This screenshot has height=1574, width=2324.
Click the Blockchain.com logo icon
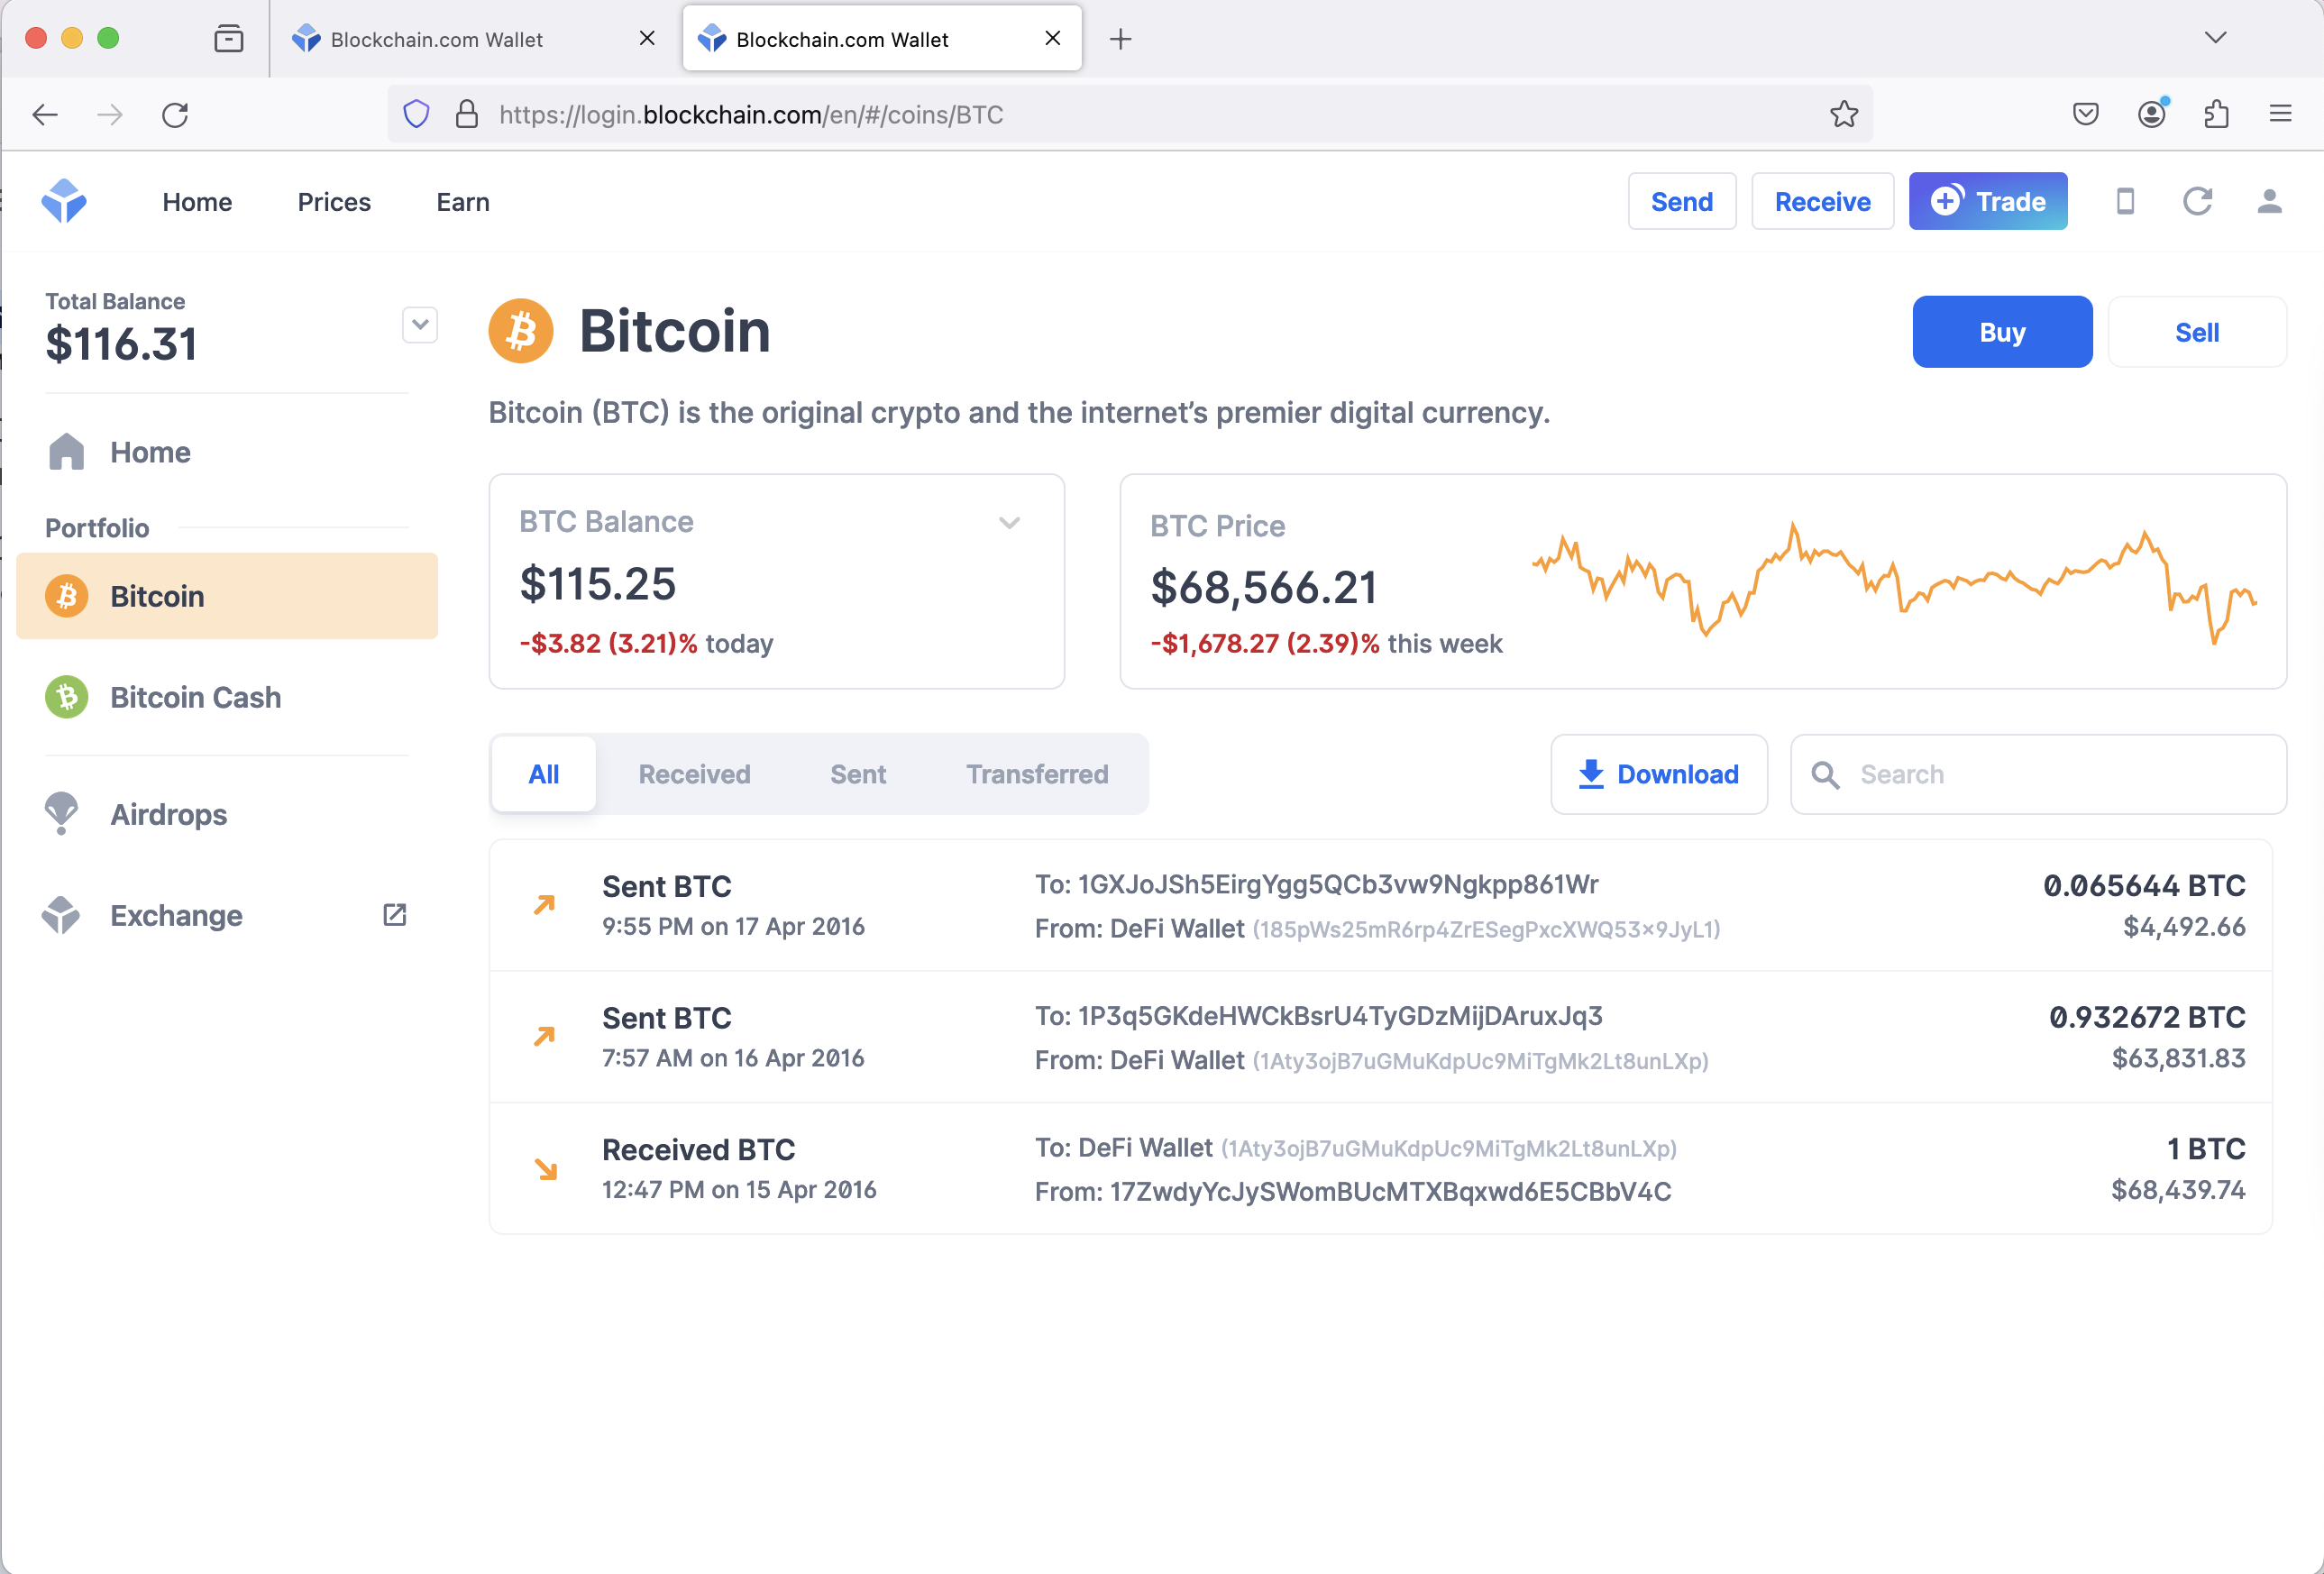tap(64, 201)
